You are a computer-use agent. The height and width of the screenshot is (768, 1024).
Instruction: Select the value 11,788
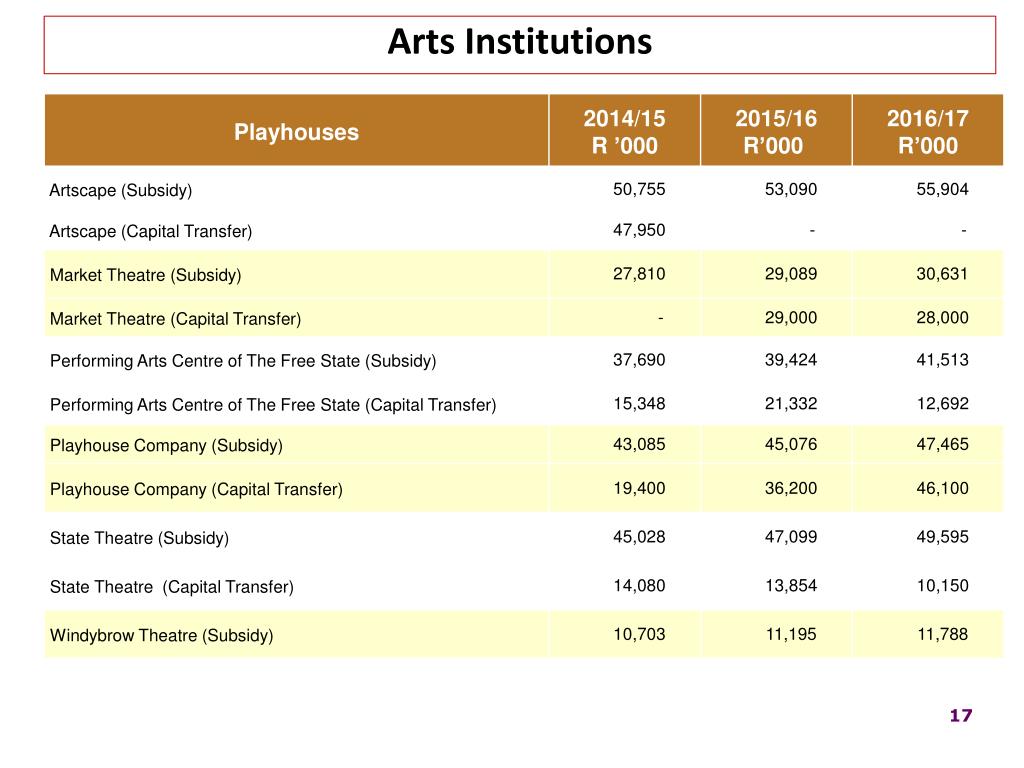[942, 634]
